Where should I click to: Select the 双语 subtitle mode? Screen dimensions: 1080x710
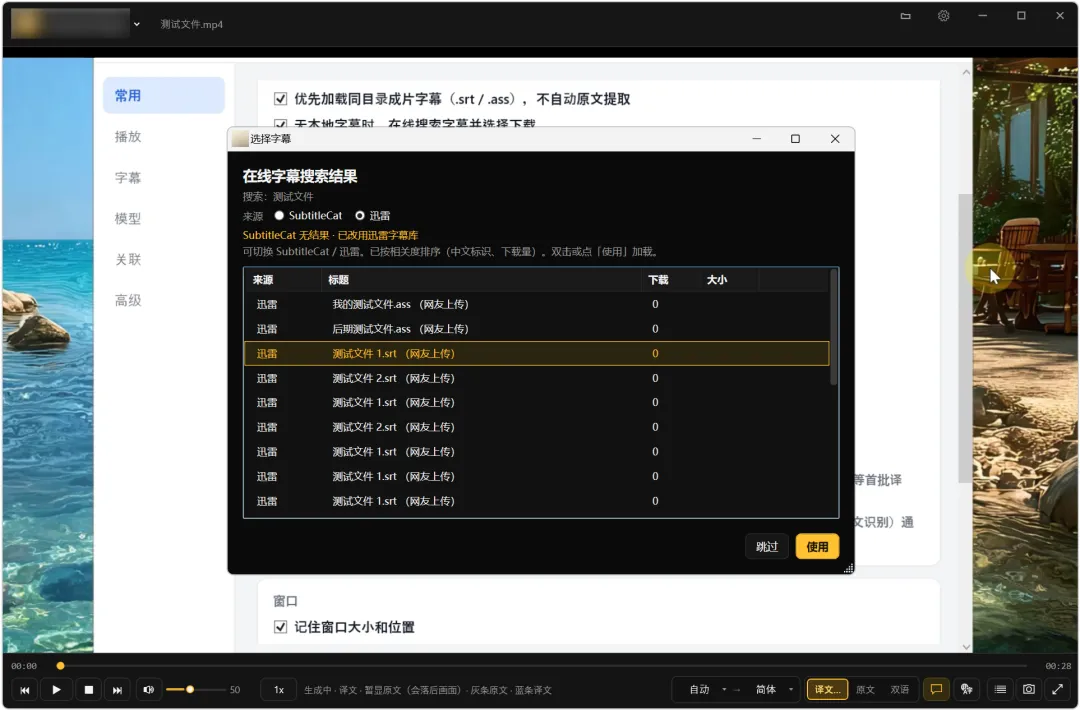click(x=900, y=689)
